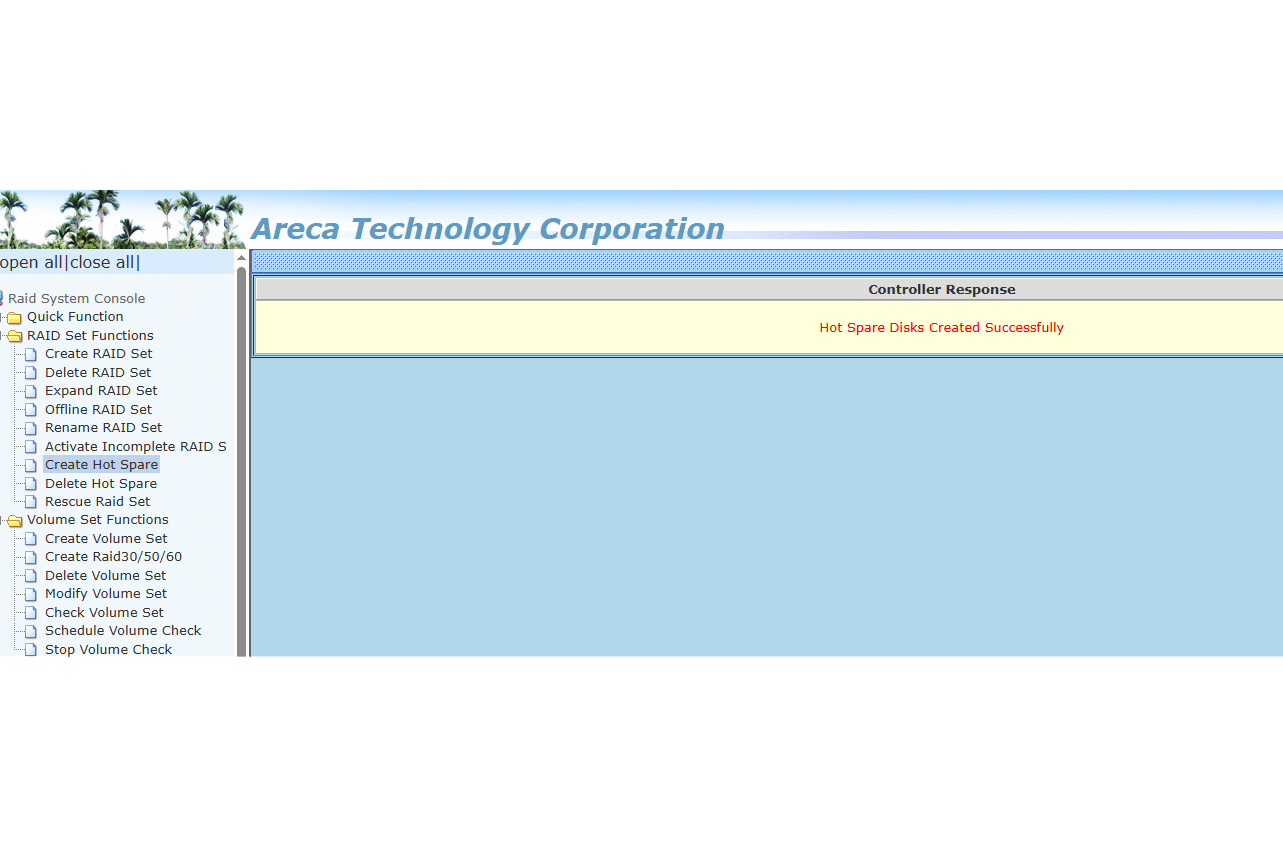1283x848 pixels.
Task: Go to Create Raid30/50/60
Action: pyautogui.click(x=113, y=557)
